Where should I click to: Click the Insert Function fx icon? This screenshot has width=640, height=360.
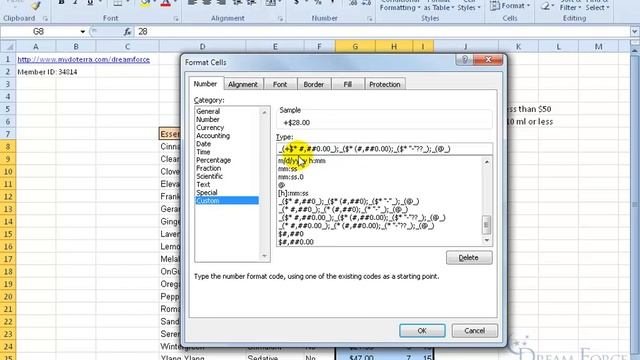coord(127,32)
